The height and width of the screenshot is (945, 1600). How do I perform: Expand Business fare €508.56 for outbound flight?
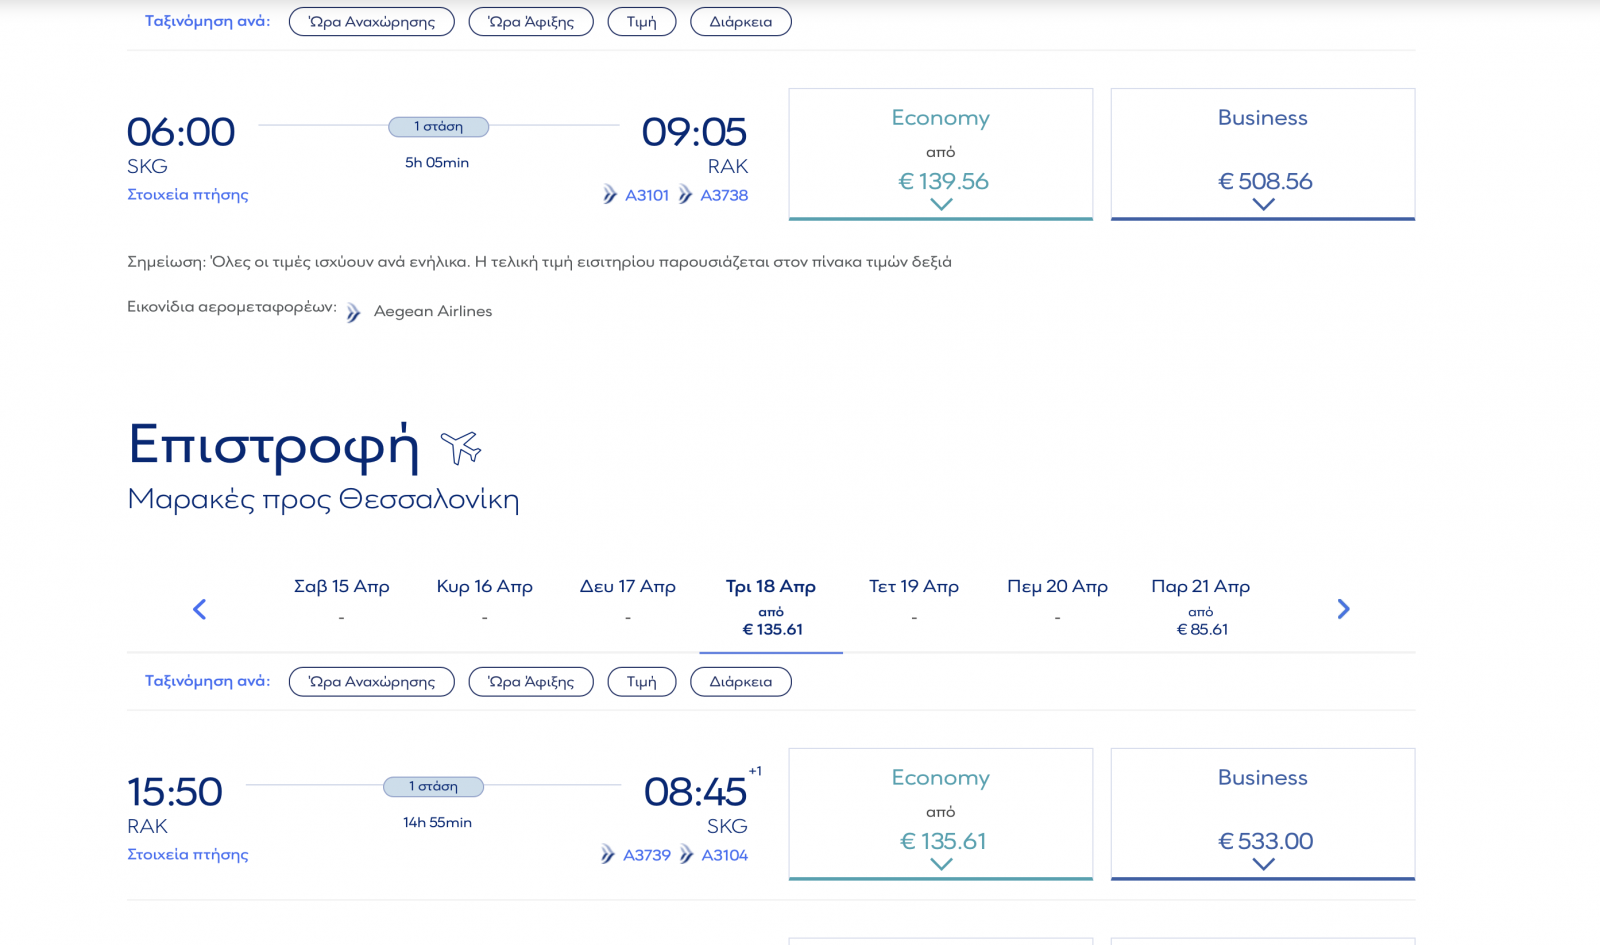[x=1262, y=155]
